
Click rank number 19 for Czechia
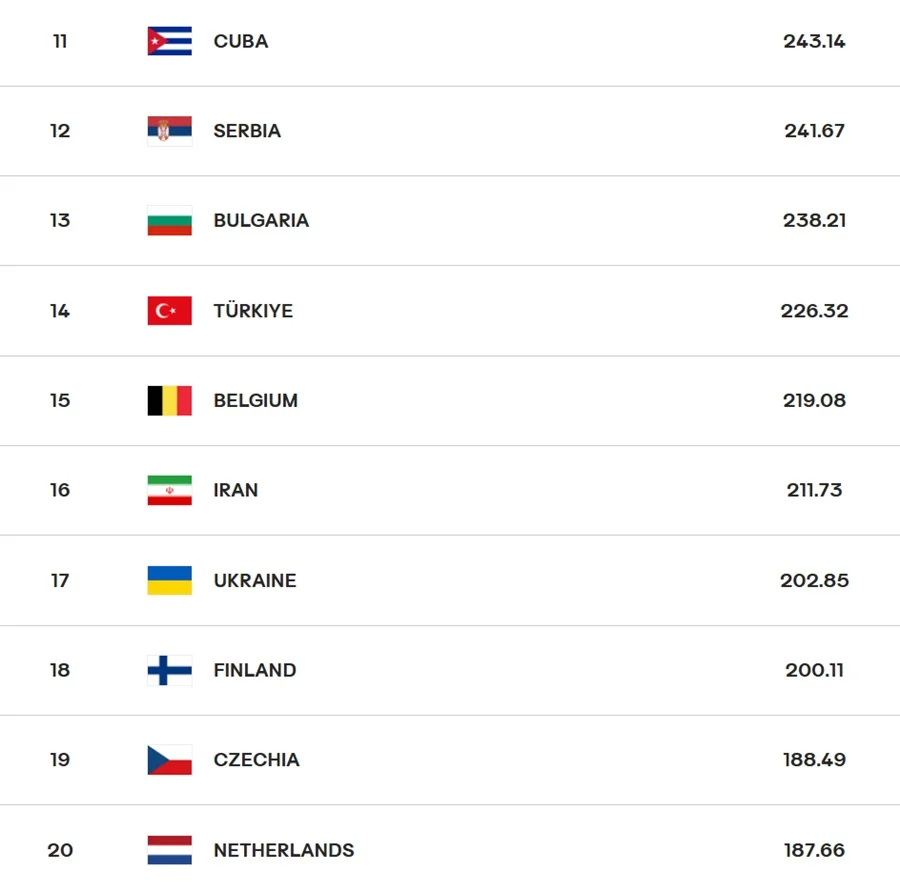[60, 760]
